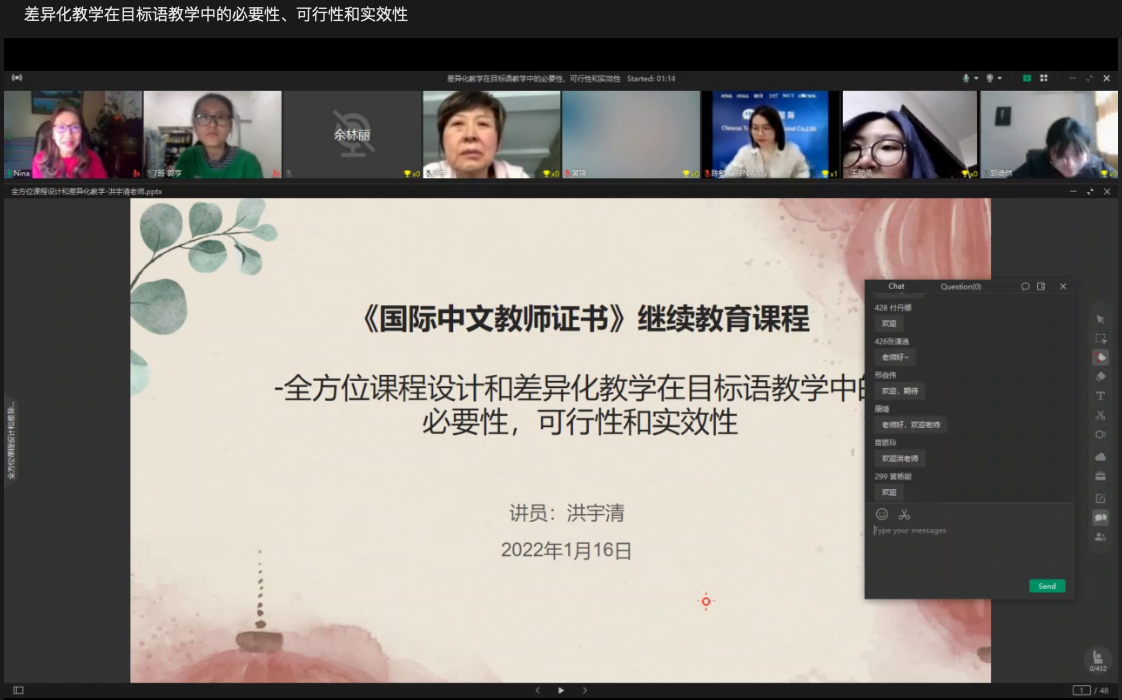Image resolution: width=1122 pixels, height=700 pixels.
Task: Switch to the Question(0) tab
Action: [x=960, y=286]
